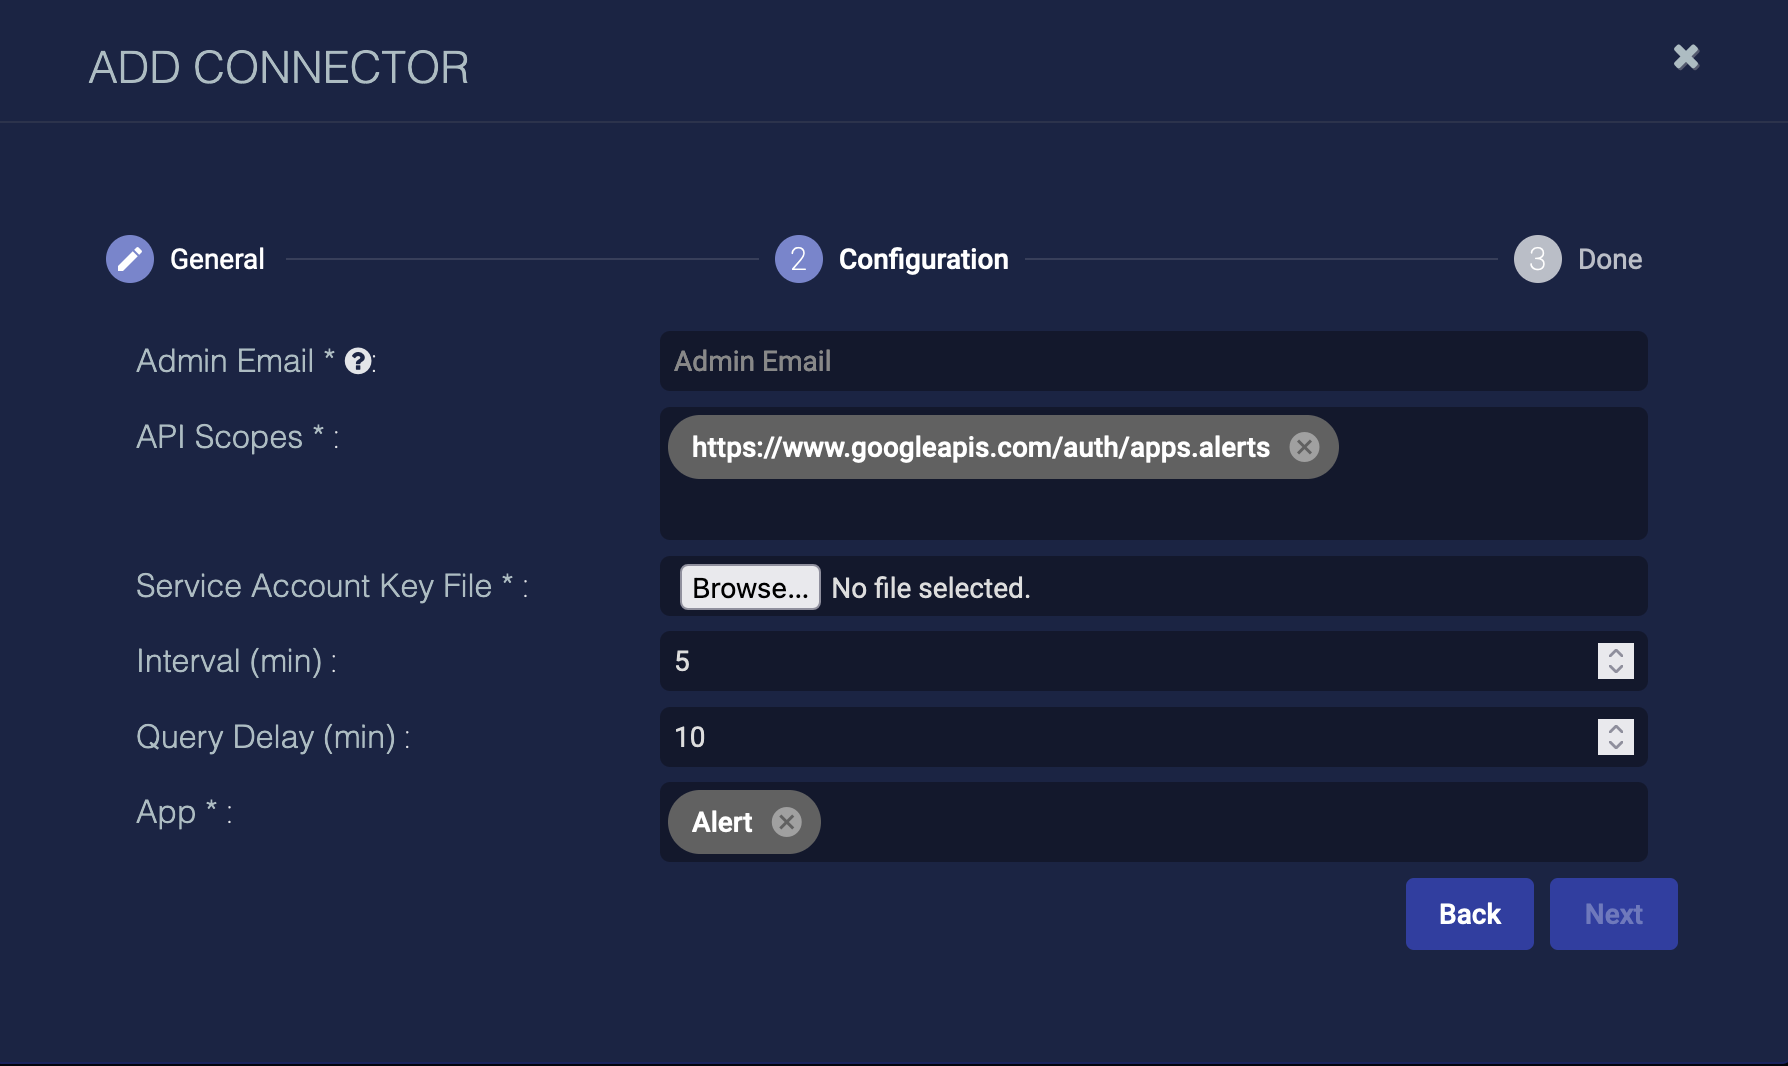Proceed with the Next button
The image size is (1788, 1066).
point(1613,914)
